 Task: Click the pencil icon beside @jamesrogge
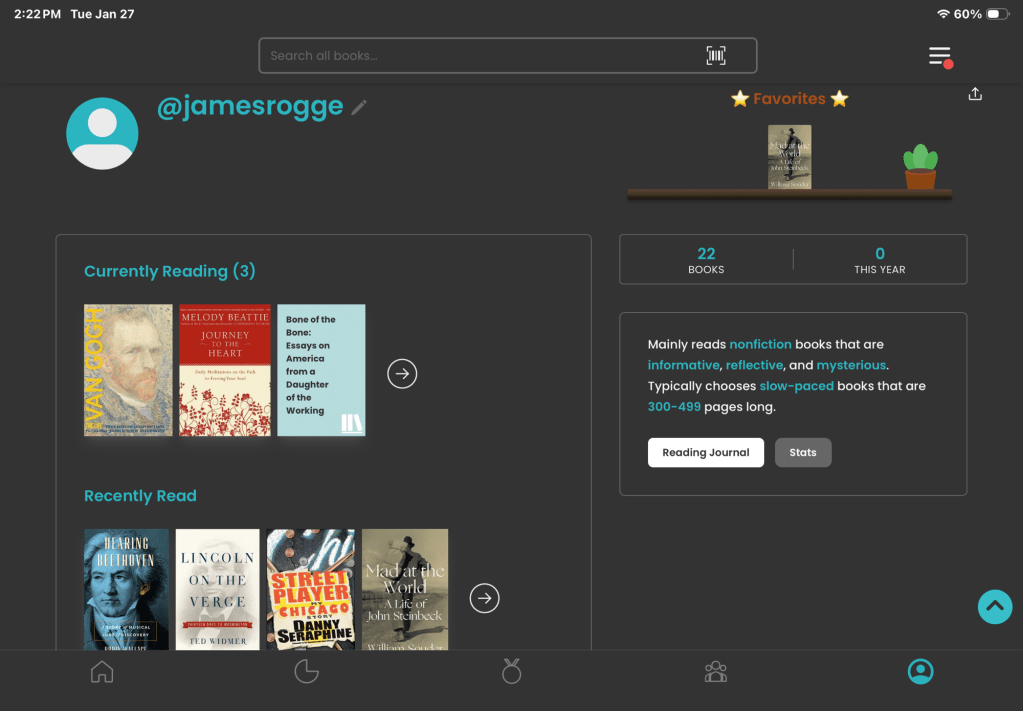click(359, 107)
